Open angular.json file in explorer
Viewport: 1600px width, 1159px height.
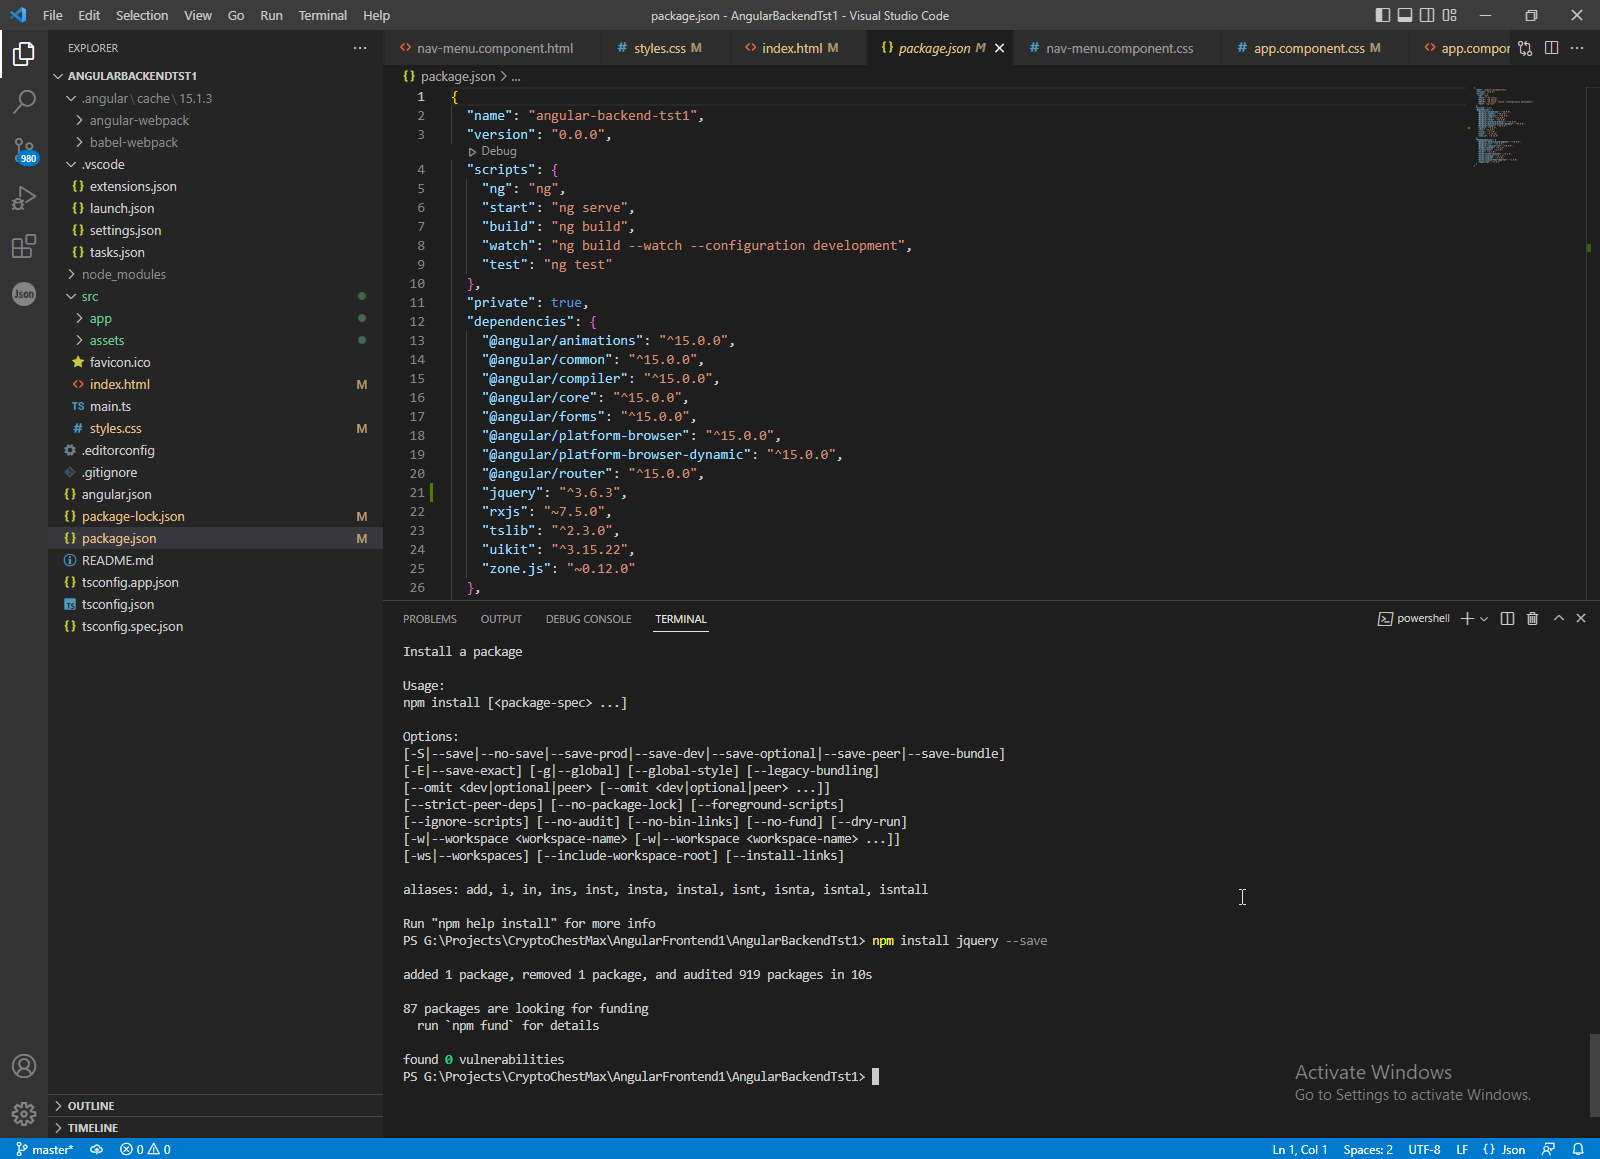(116, 495)
